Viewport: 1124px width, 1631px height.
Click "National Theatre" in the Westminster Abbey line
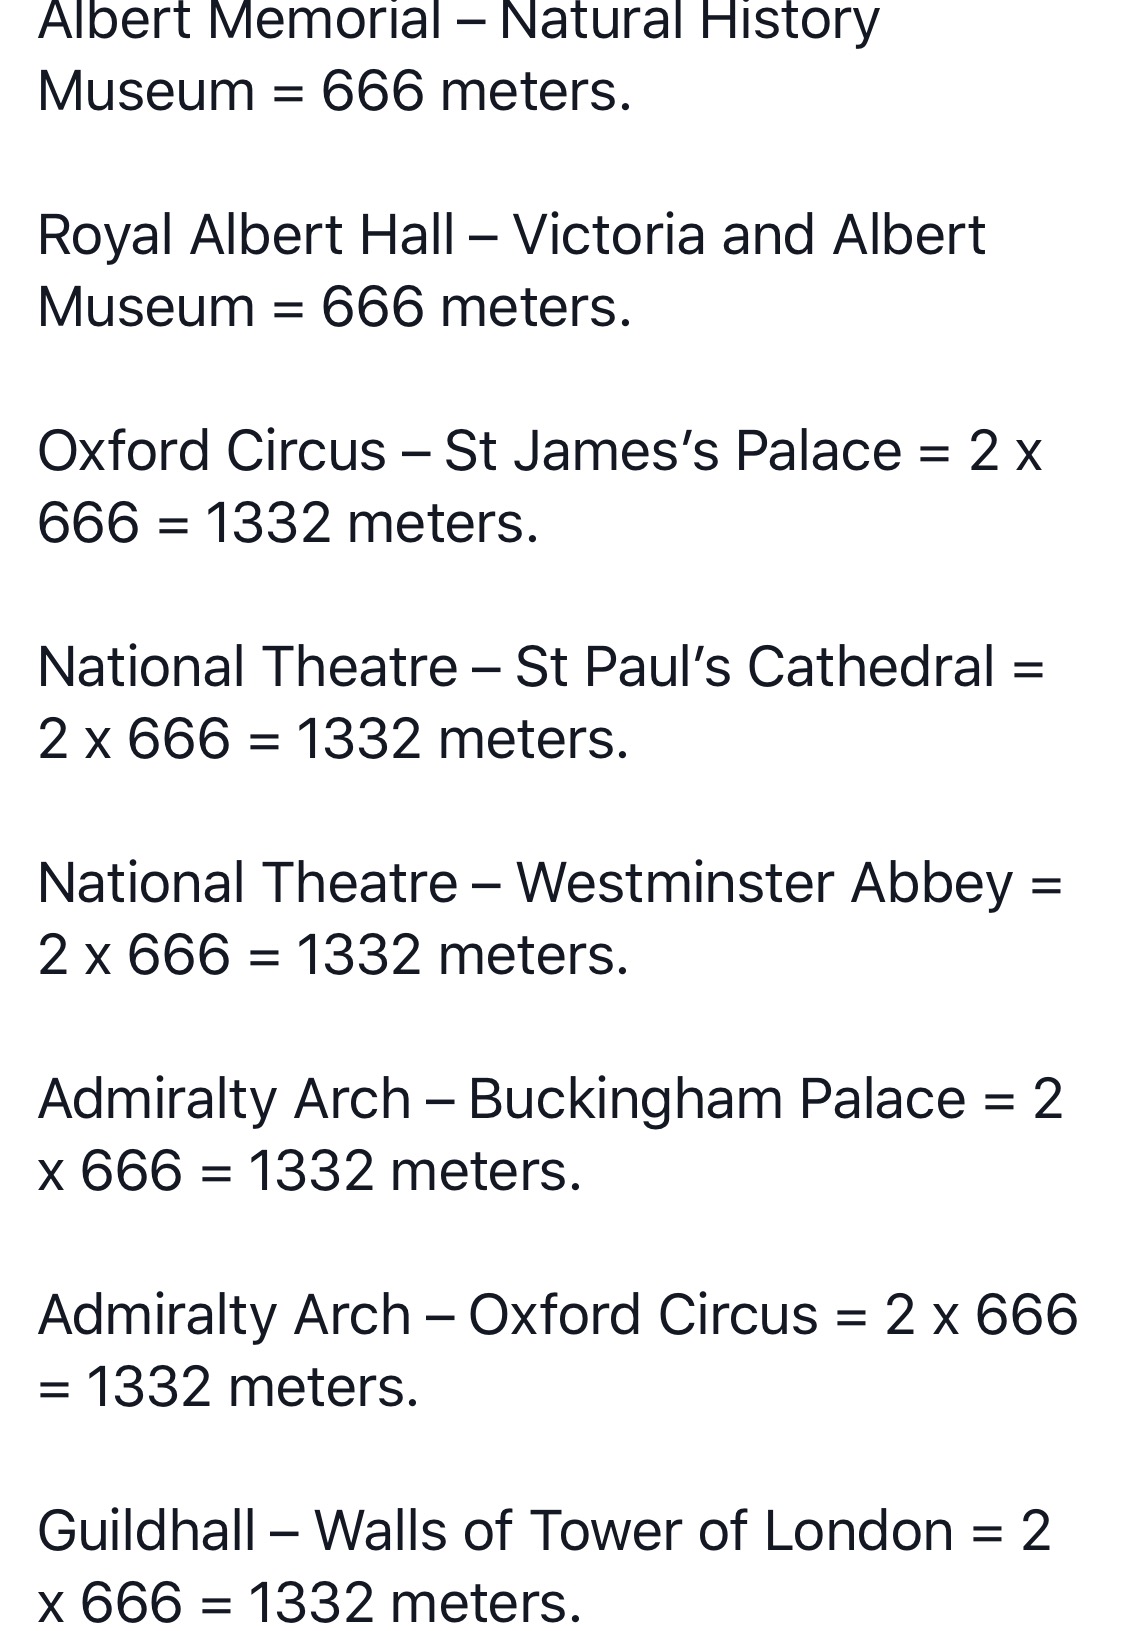248,883
